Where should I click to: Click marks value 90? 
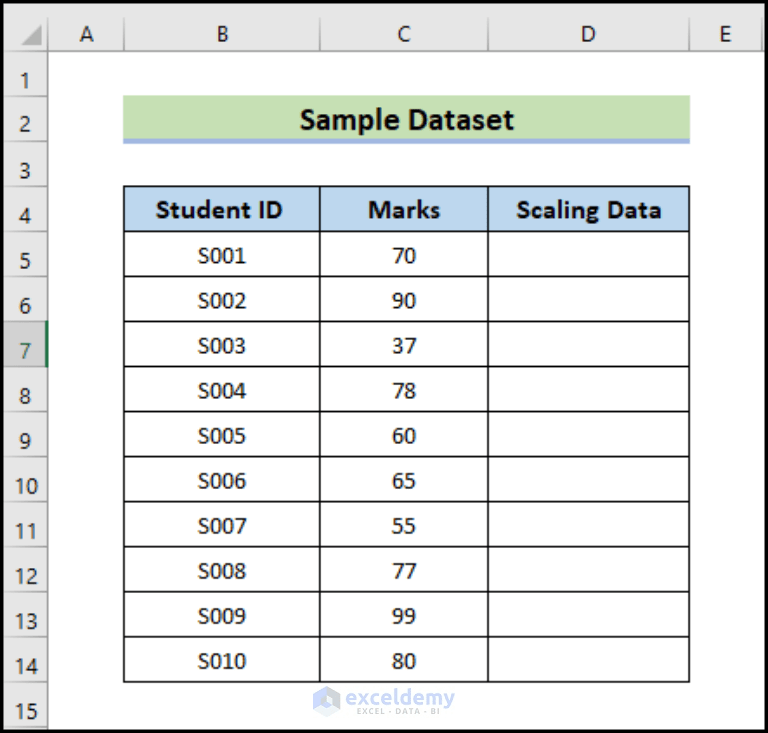(404, 299)
